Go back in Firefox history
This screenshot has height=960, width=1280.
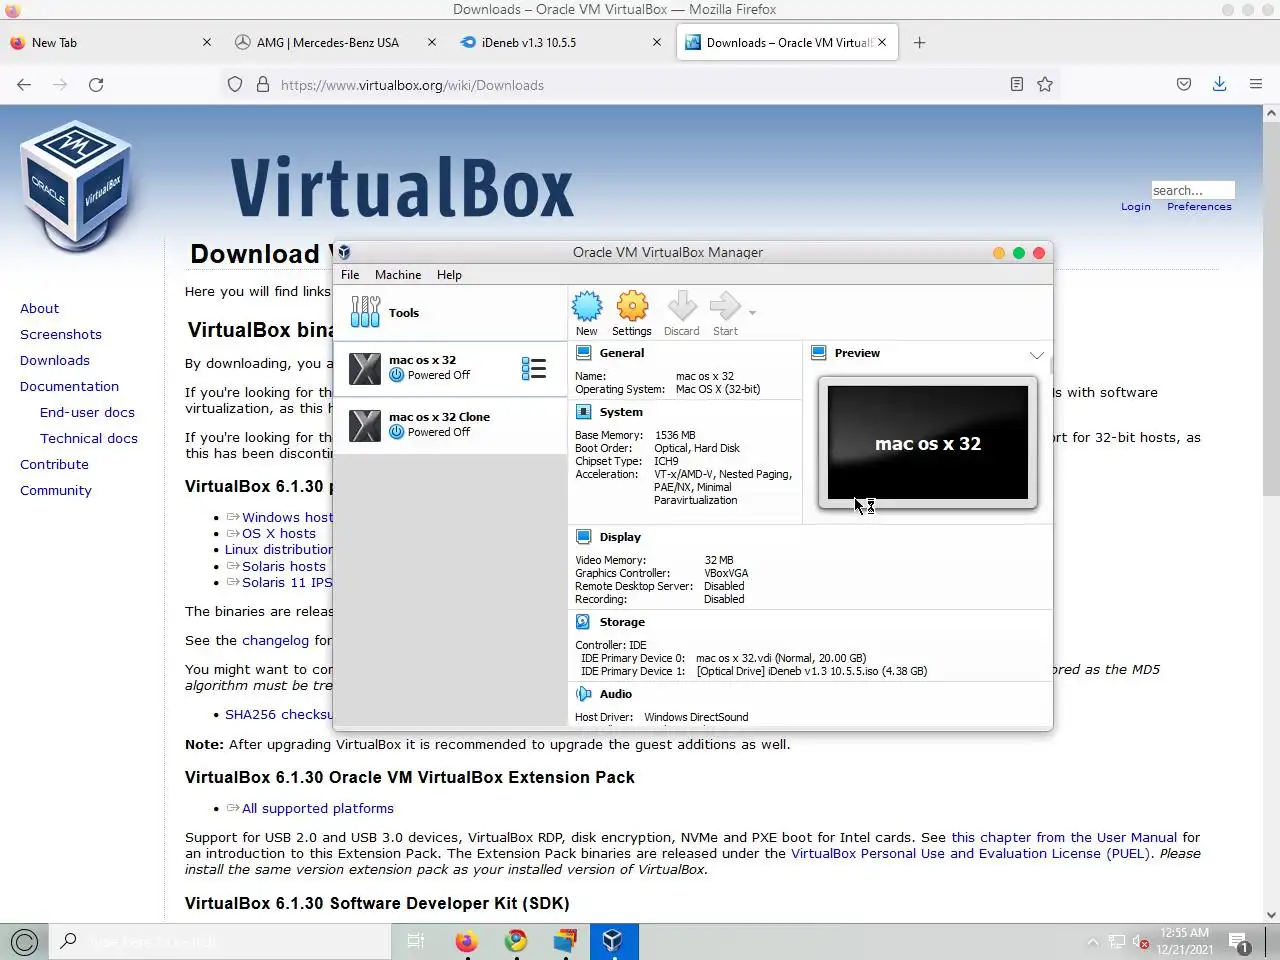pyautogui.click(x=24, y=85)
